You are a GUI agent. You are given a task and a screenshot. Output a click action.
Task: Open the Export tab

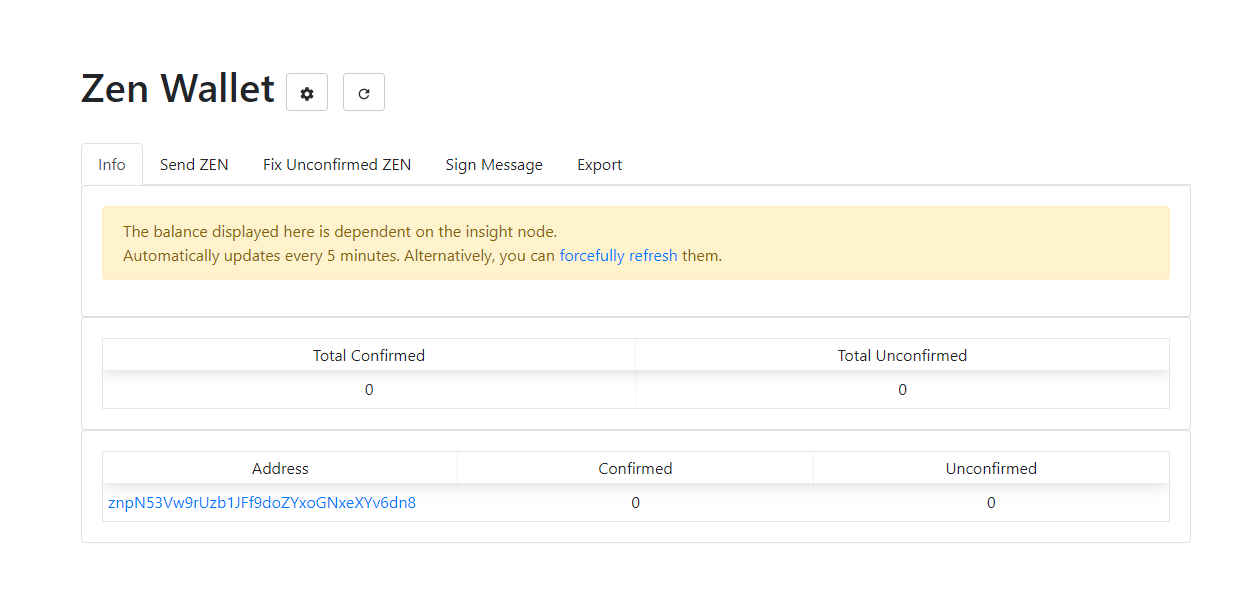coord(600,165)
